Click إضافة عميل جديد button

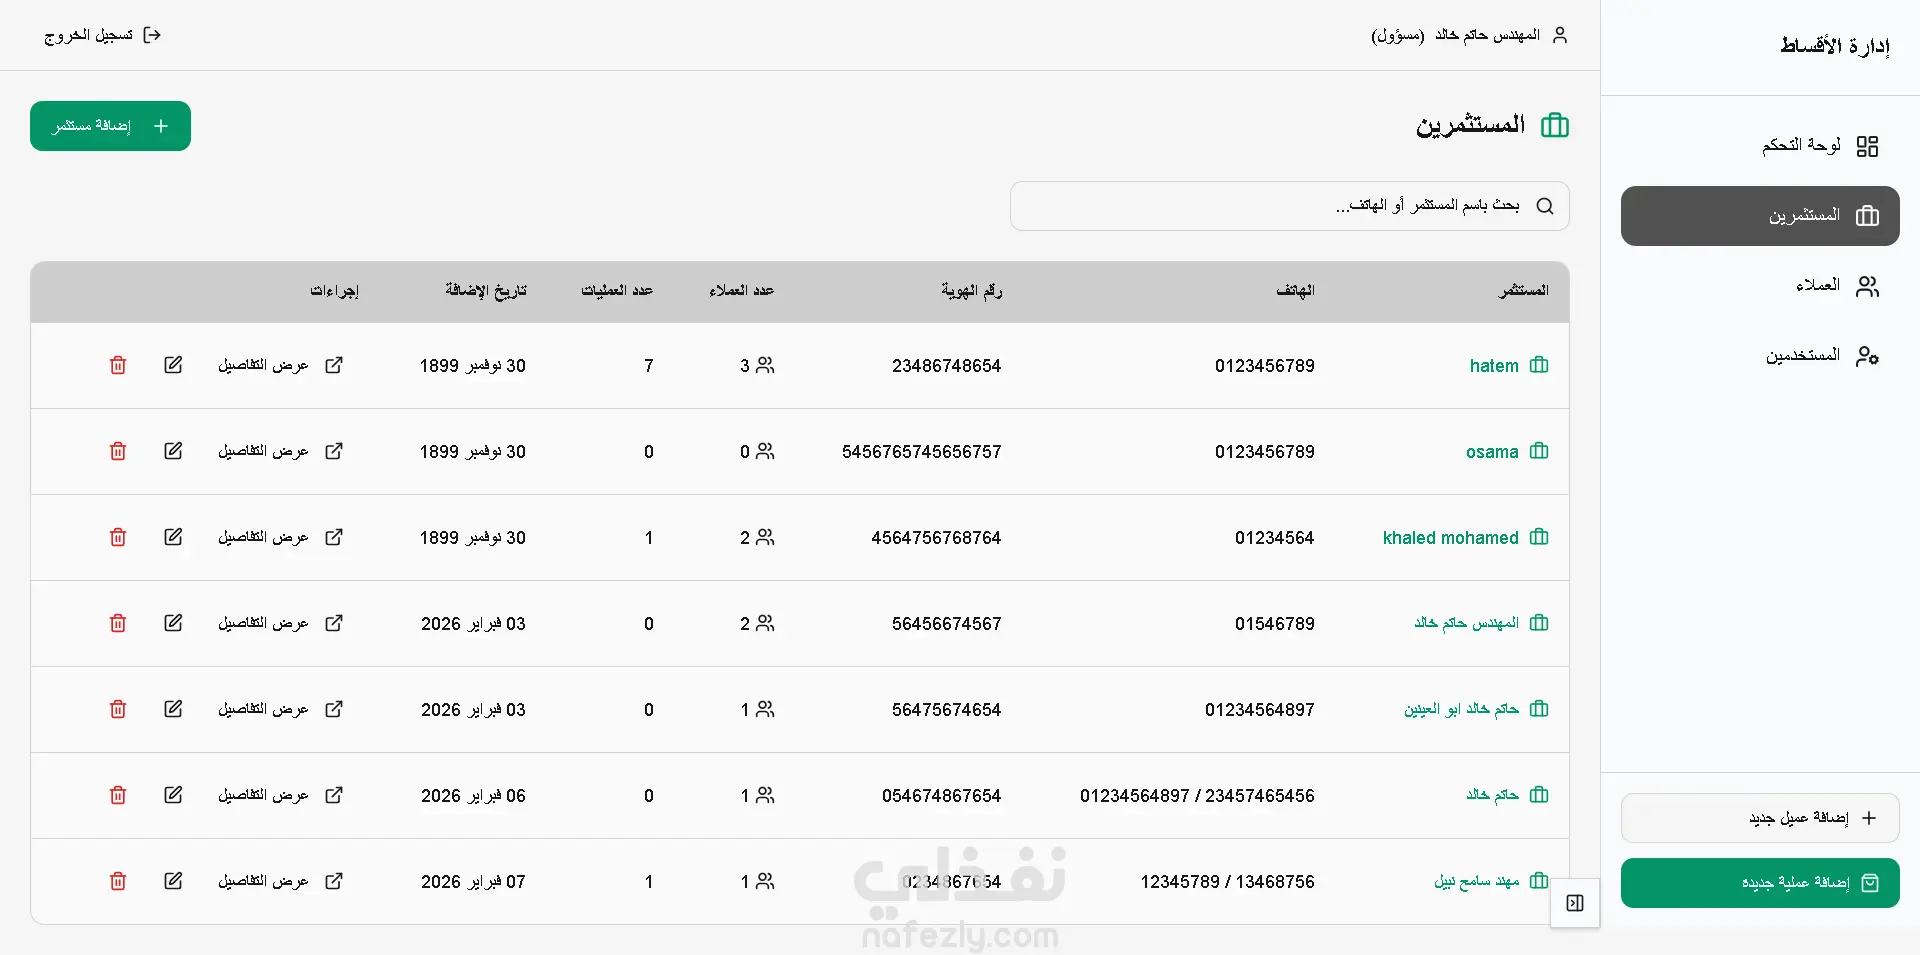[1760, 818]
